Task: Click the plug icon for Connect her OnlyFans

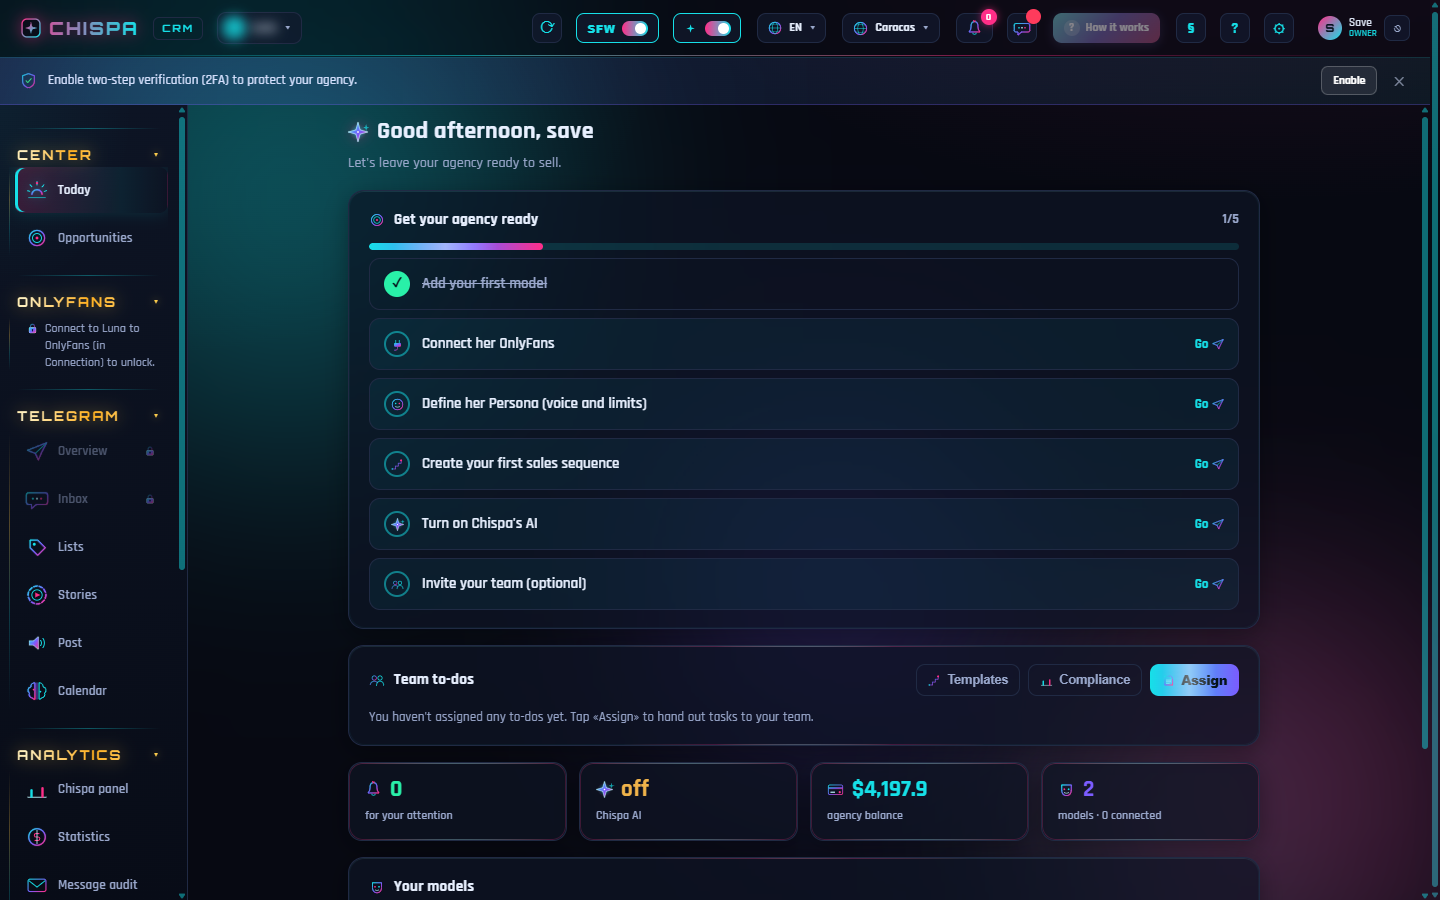Action: [x=397, y=344]
